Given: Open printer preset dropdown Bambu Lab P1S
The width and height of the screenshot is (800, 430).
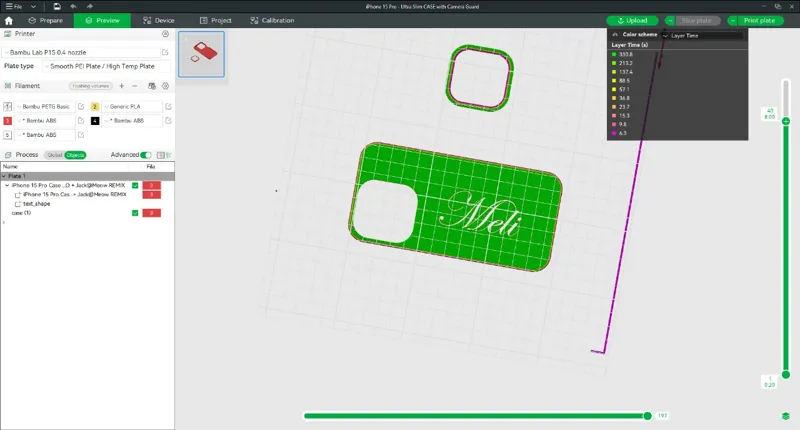Looking at the screenshot, I should coord(82,53).
